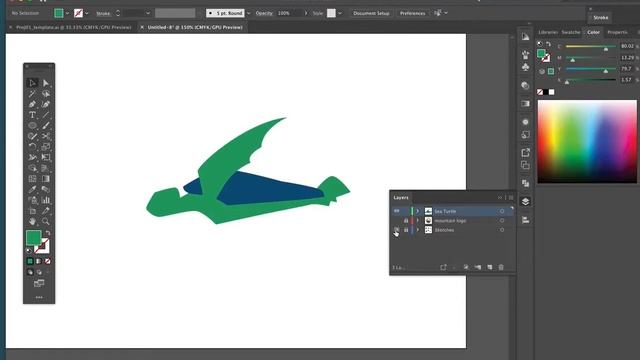Click the Magenta slider in Color panel
Viewport: 640px width, 360px height.
point(591,58)
